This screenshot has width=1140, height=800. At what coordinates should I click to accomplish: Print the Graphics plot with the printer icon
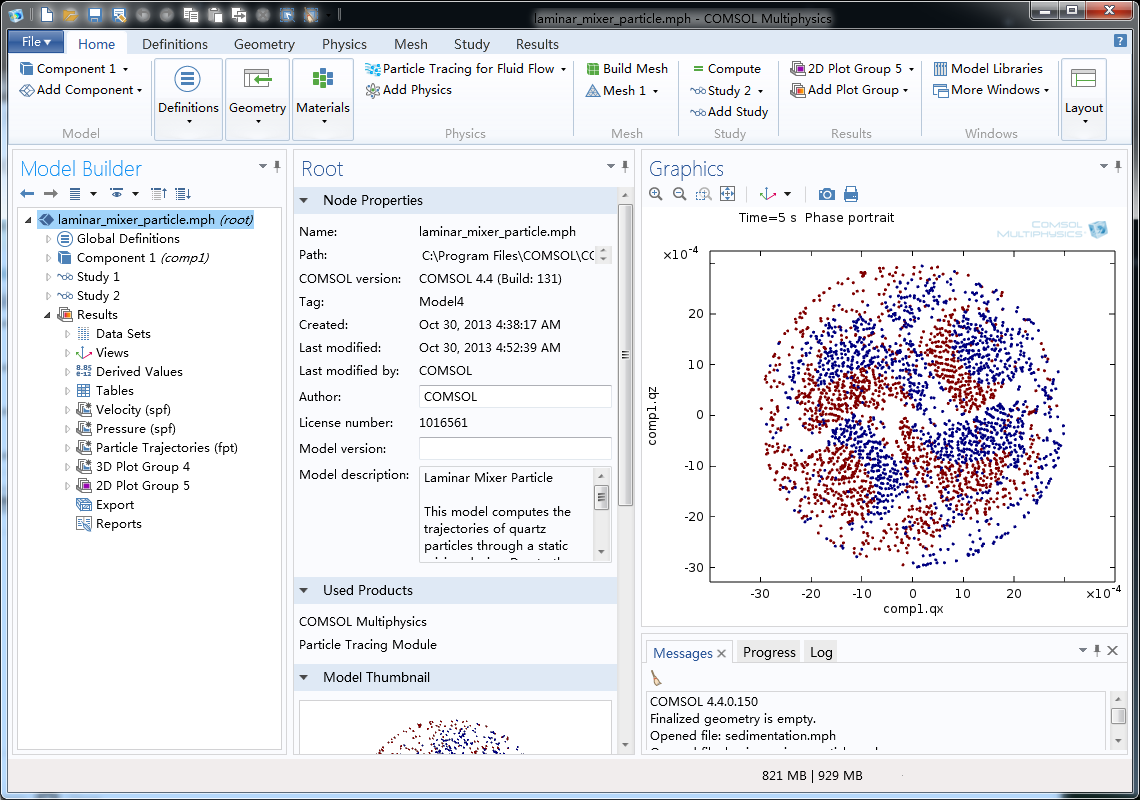[851, 194]
